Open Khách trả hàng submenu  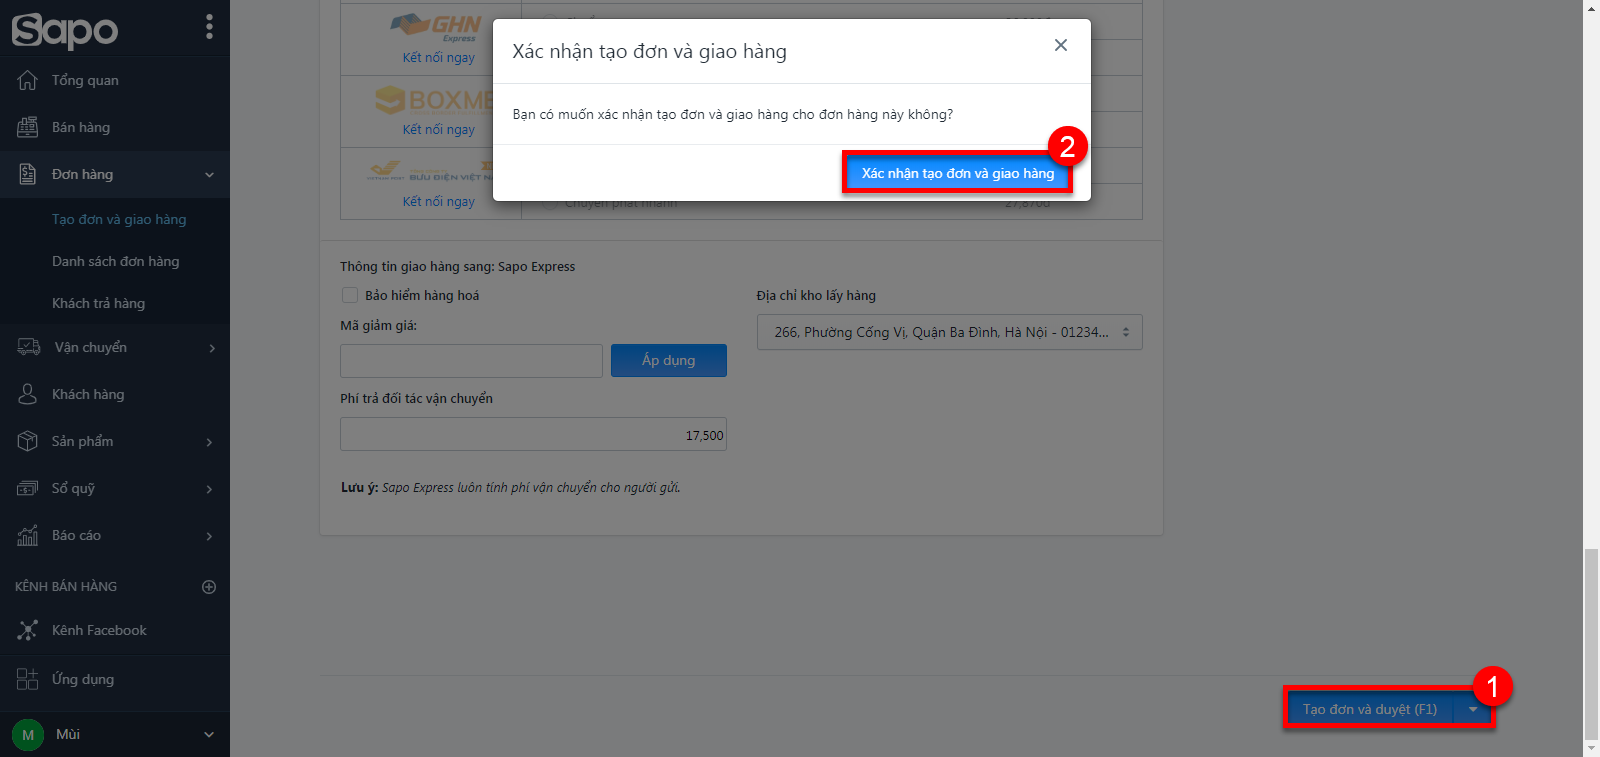[98, 303]
